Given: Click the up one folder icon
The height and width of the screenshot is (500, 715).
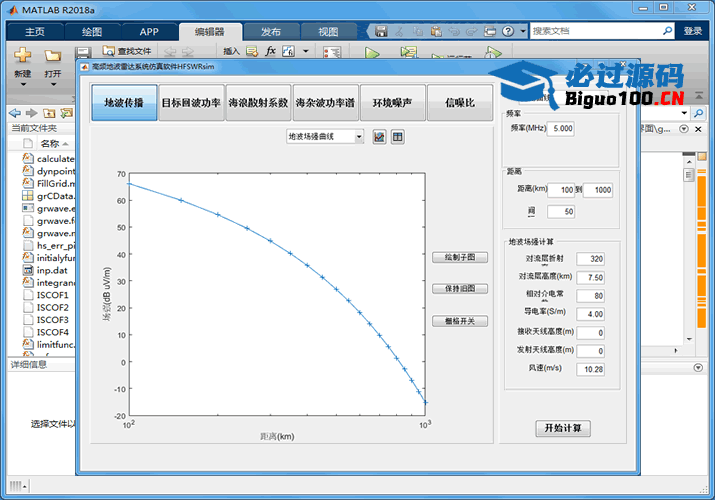Looking at the screenshot, I should [x=49, y=113].
